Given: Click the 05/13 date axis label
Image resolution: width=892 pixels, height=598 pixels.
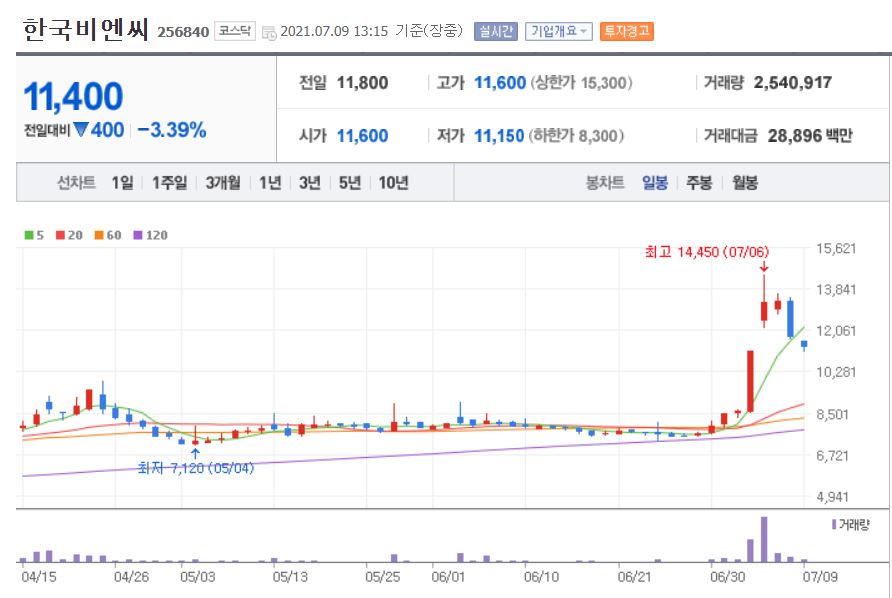Looking at the screenshot, I should [x=290, y=577].
